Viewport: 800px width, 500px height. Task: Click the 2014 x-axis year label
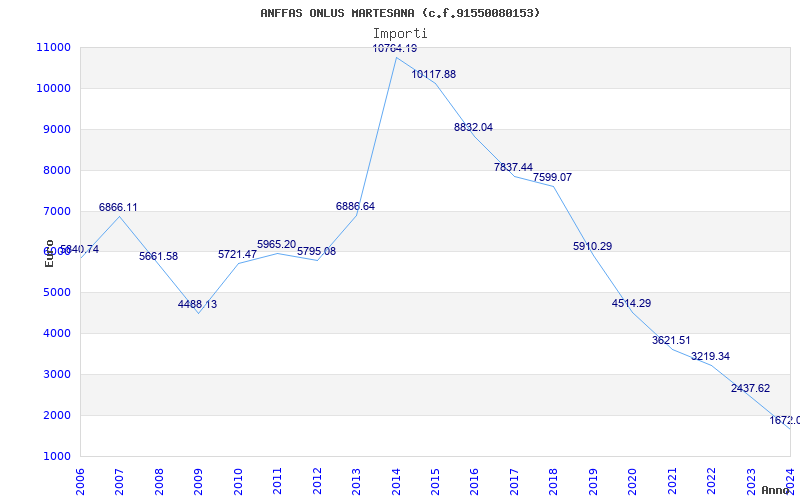(x=395, y=481)
